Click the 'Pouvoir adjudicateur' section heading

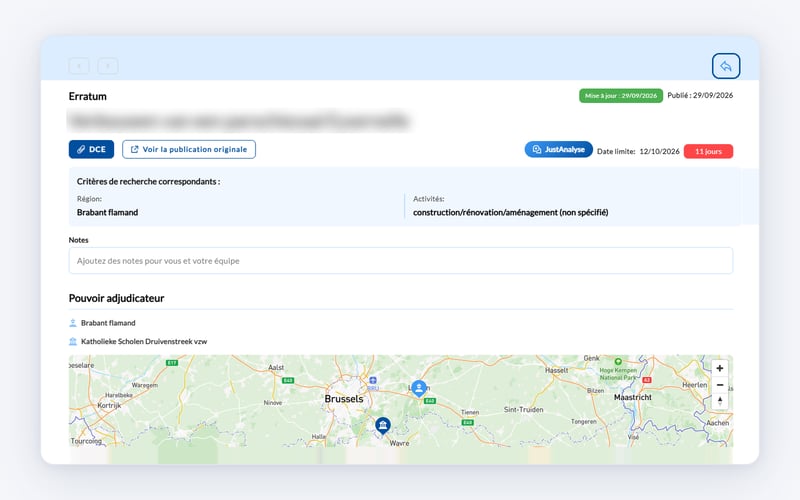pos(116,298)
